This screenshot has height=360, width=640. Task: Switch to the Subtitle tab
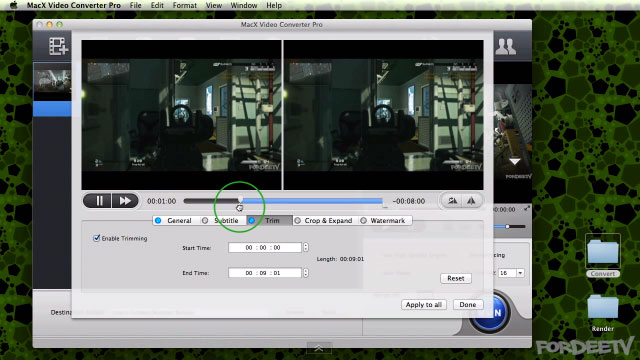tap(223, 220)
